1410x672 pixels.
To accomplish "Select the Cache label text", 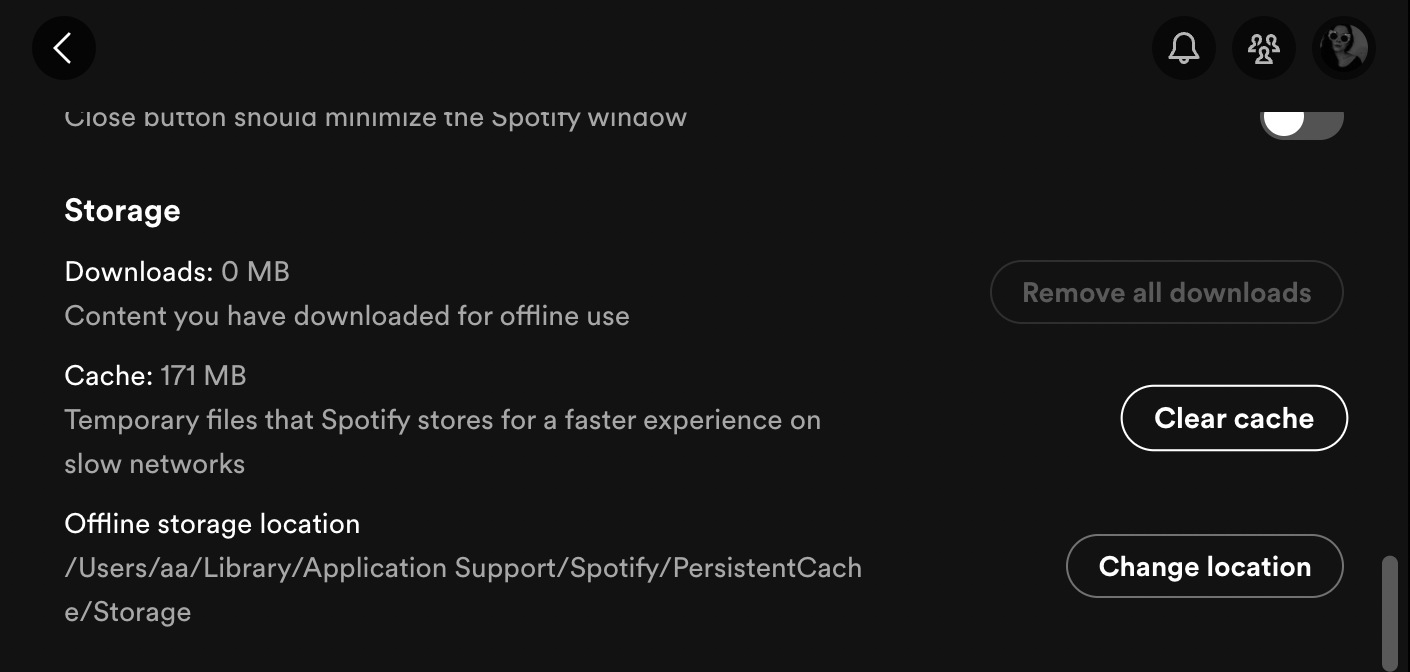I will (108, 376).
